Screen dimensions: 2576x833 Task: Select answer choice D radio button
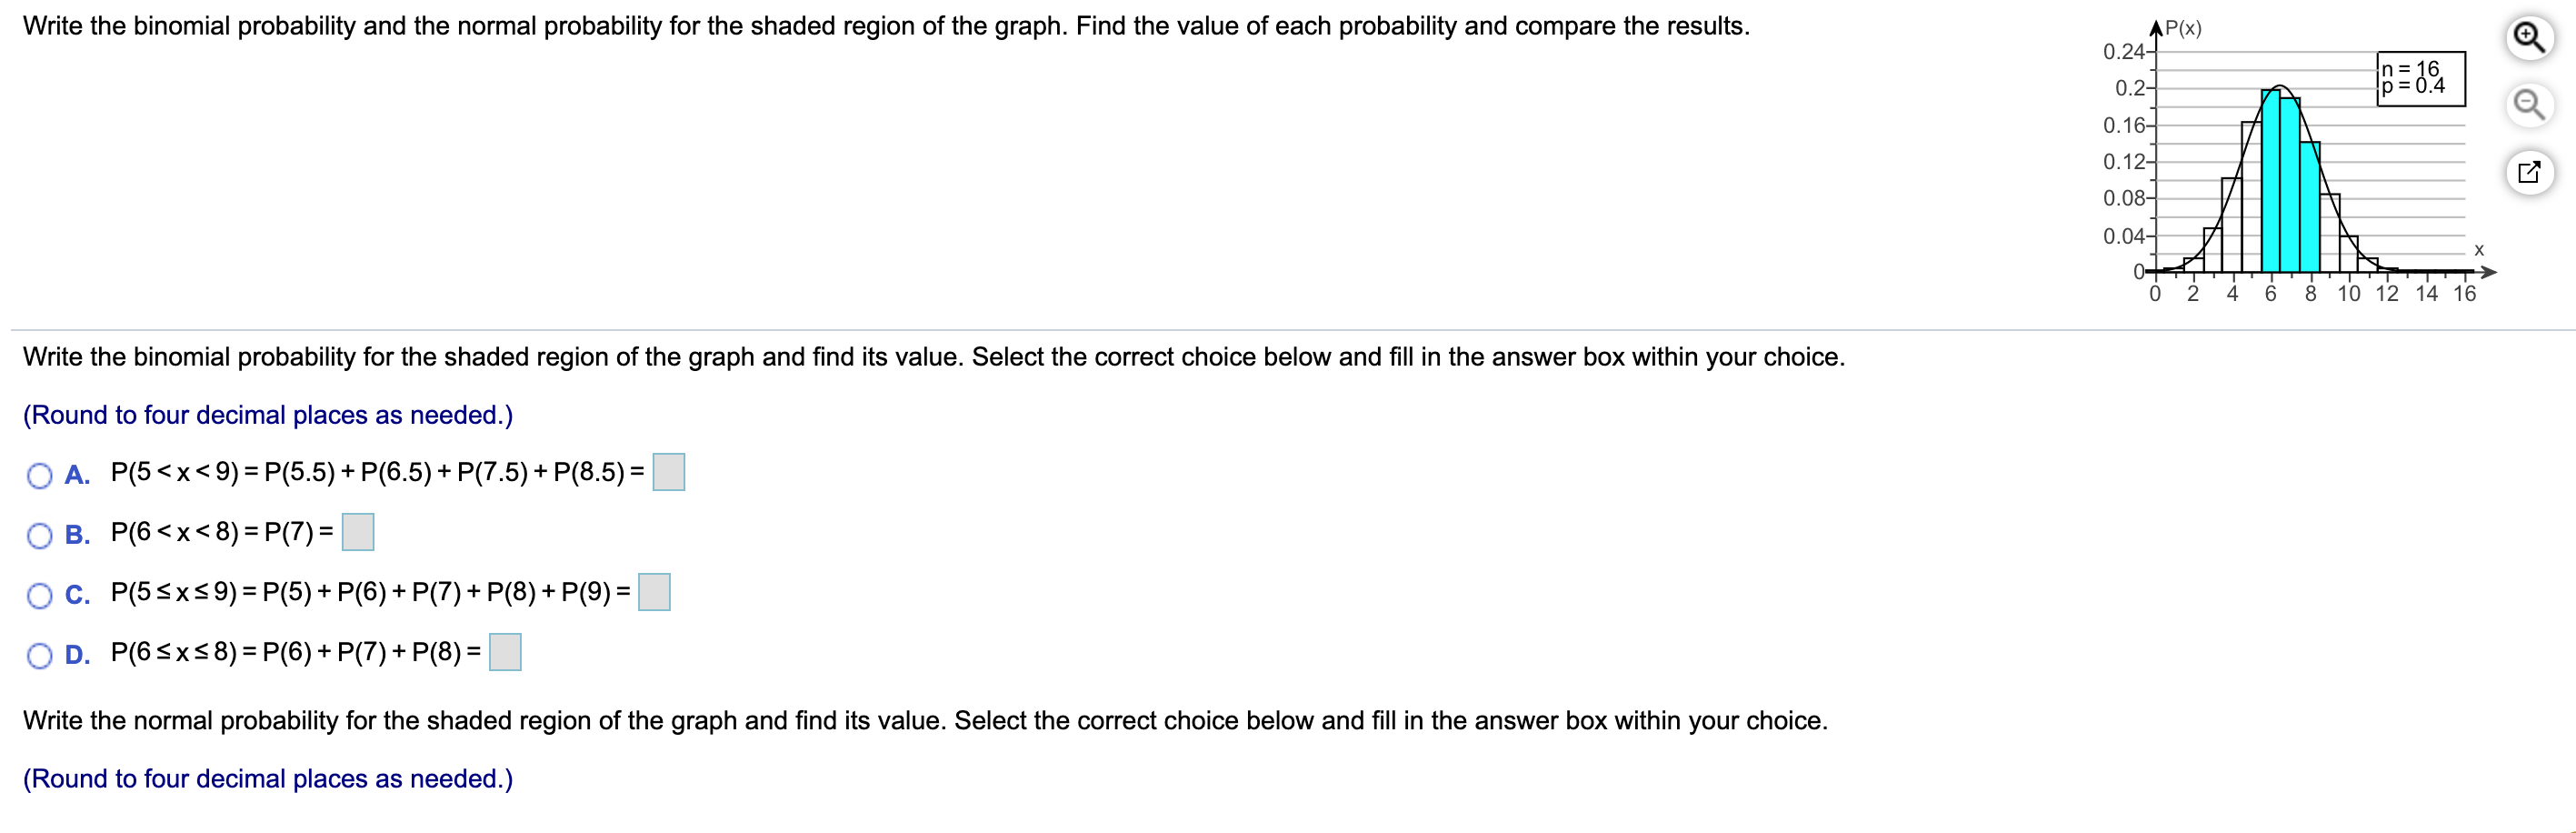pyautogui.click(x=39, y=655)
